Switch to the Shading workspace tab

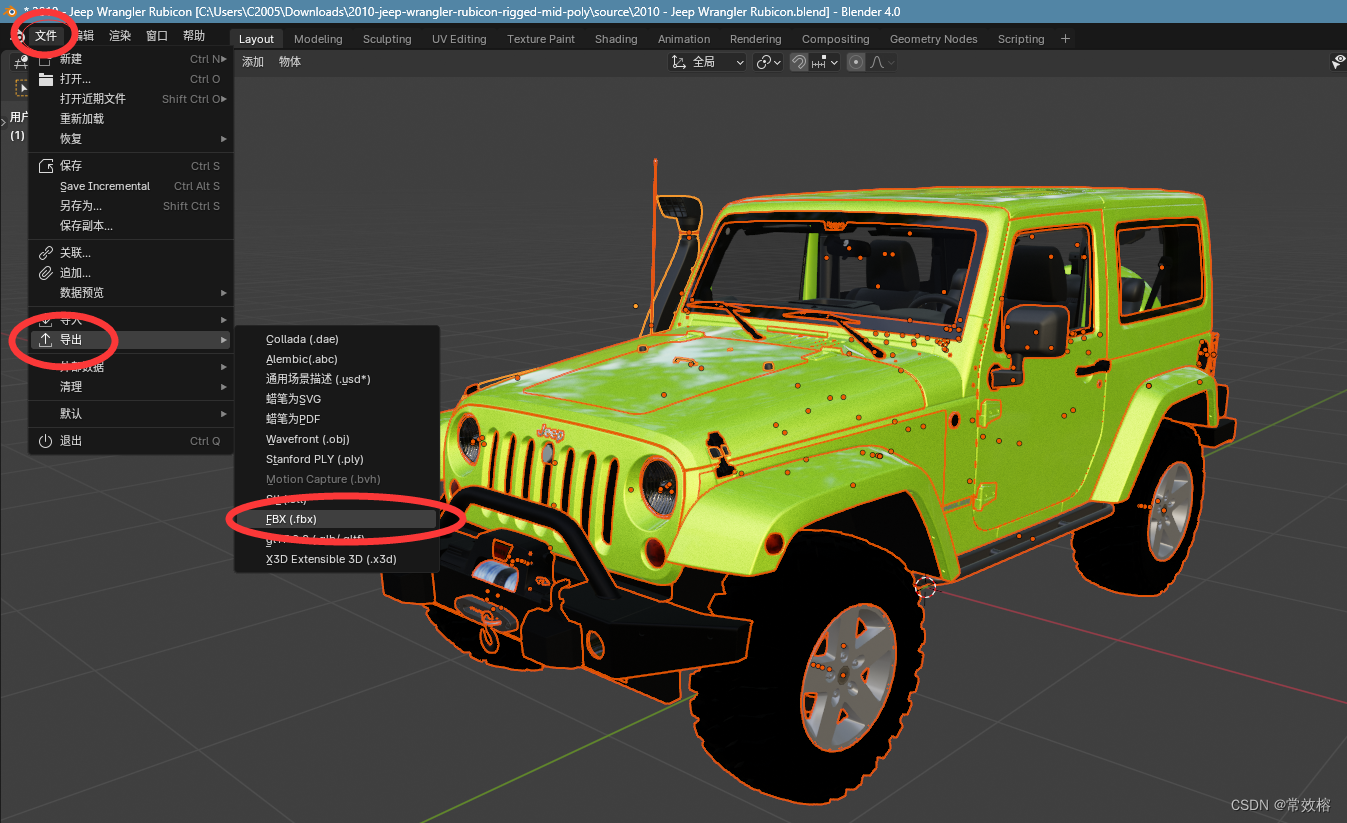(616, 39)
